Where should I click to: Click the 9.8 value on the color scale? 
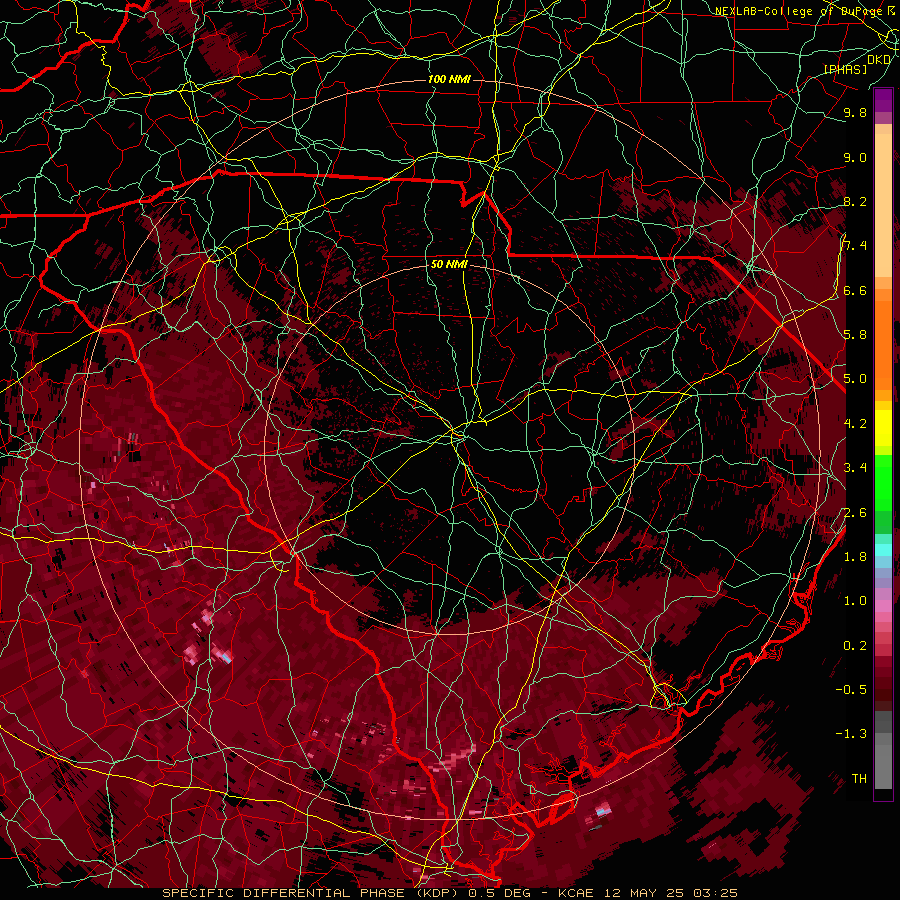pyautogui.click(x=855, y=112)
